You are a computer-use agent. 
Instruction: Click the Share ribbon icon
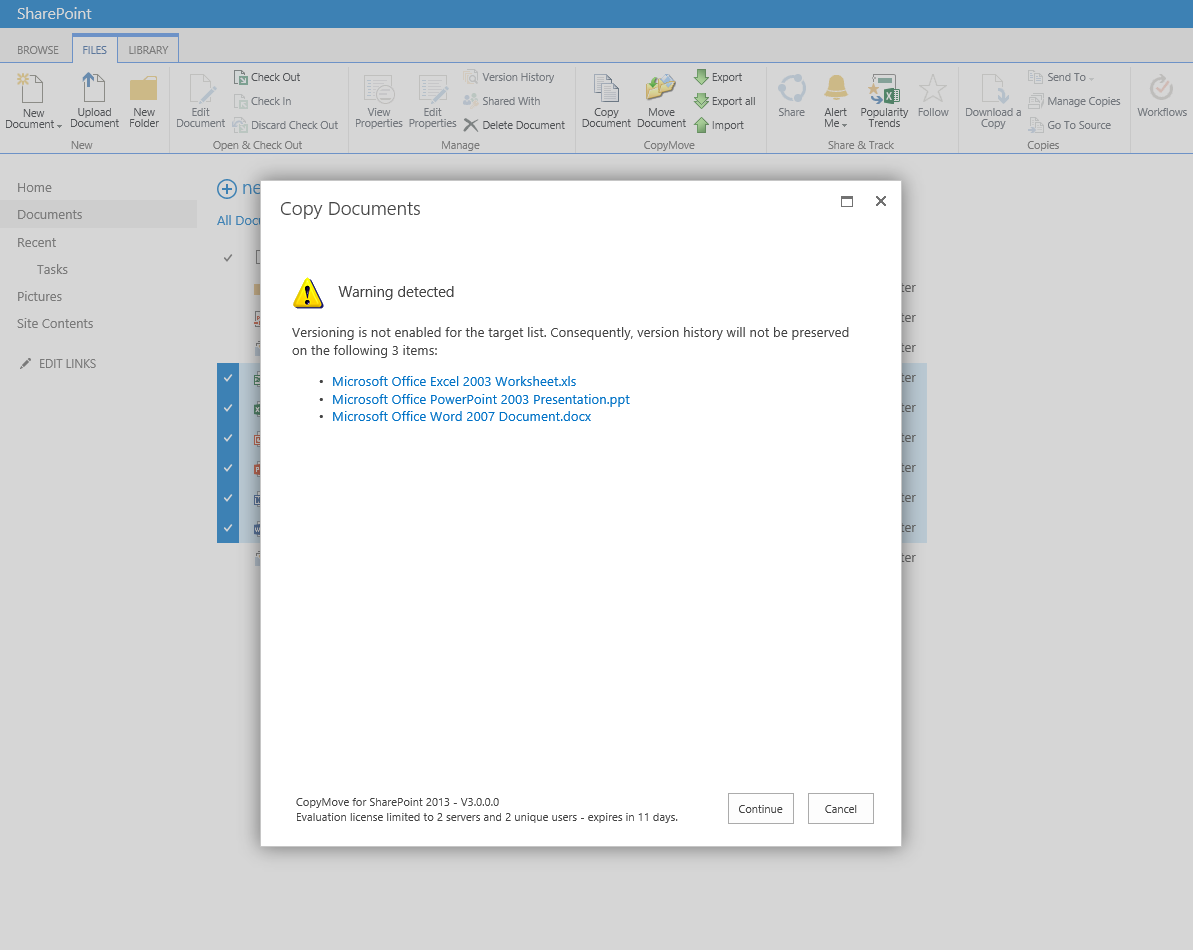791,96
